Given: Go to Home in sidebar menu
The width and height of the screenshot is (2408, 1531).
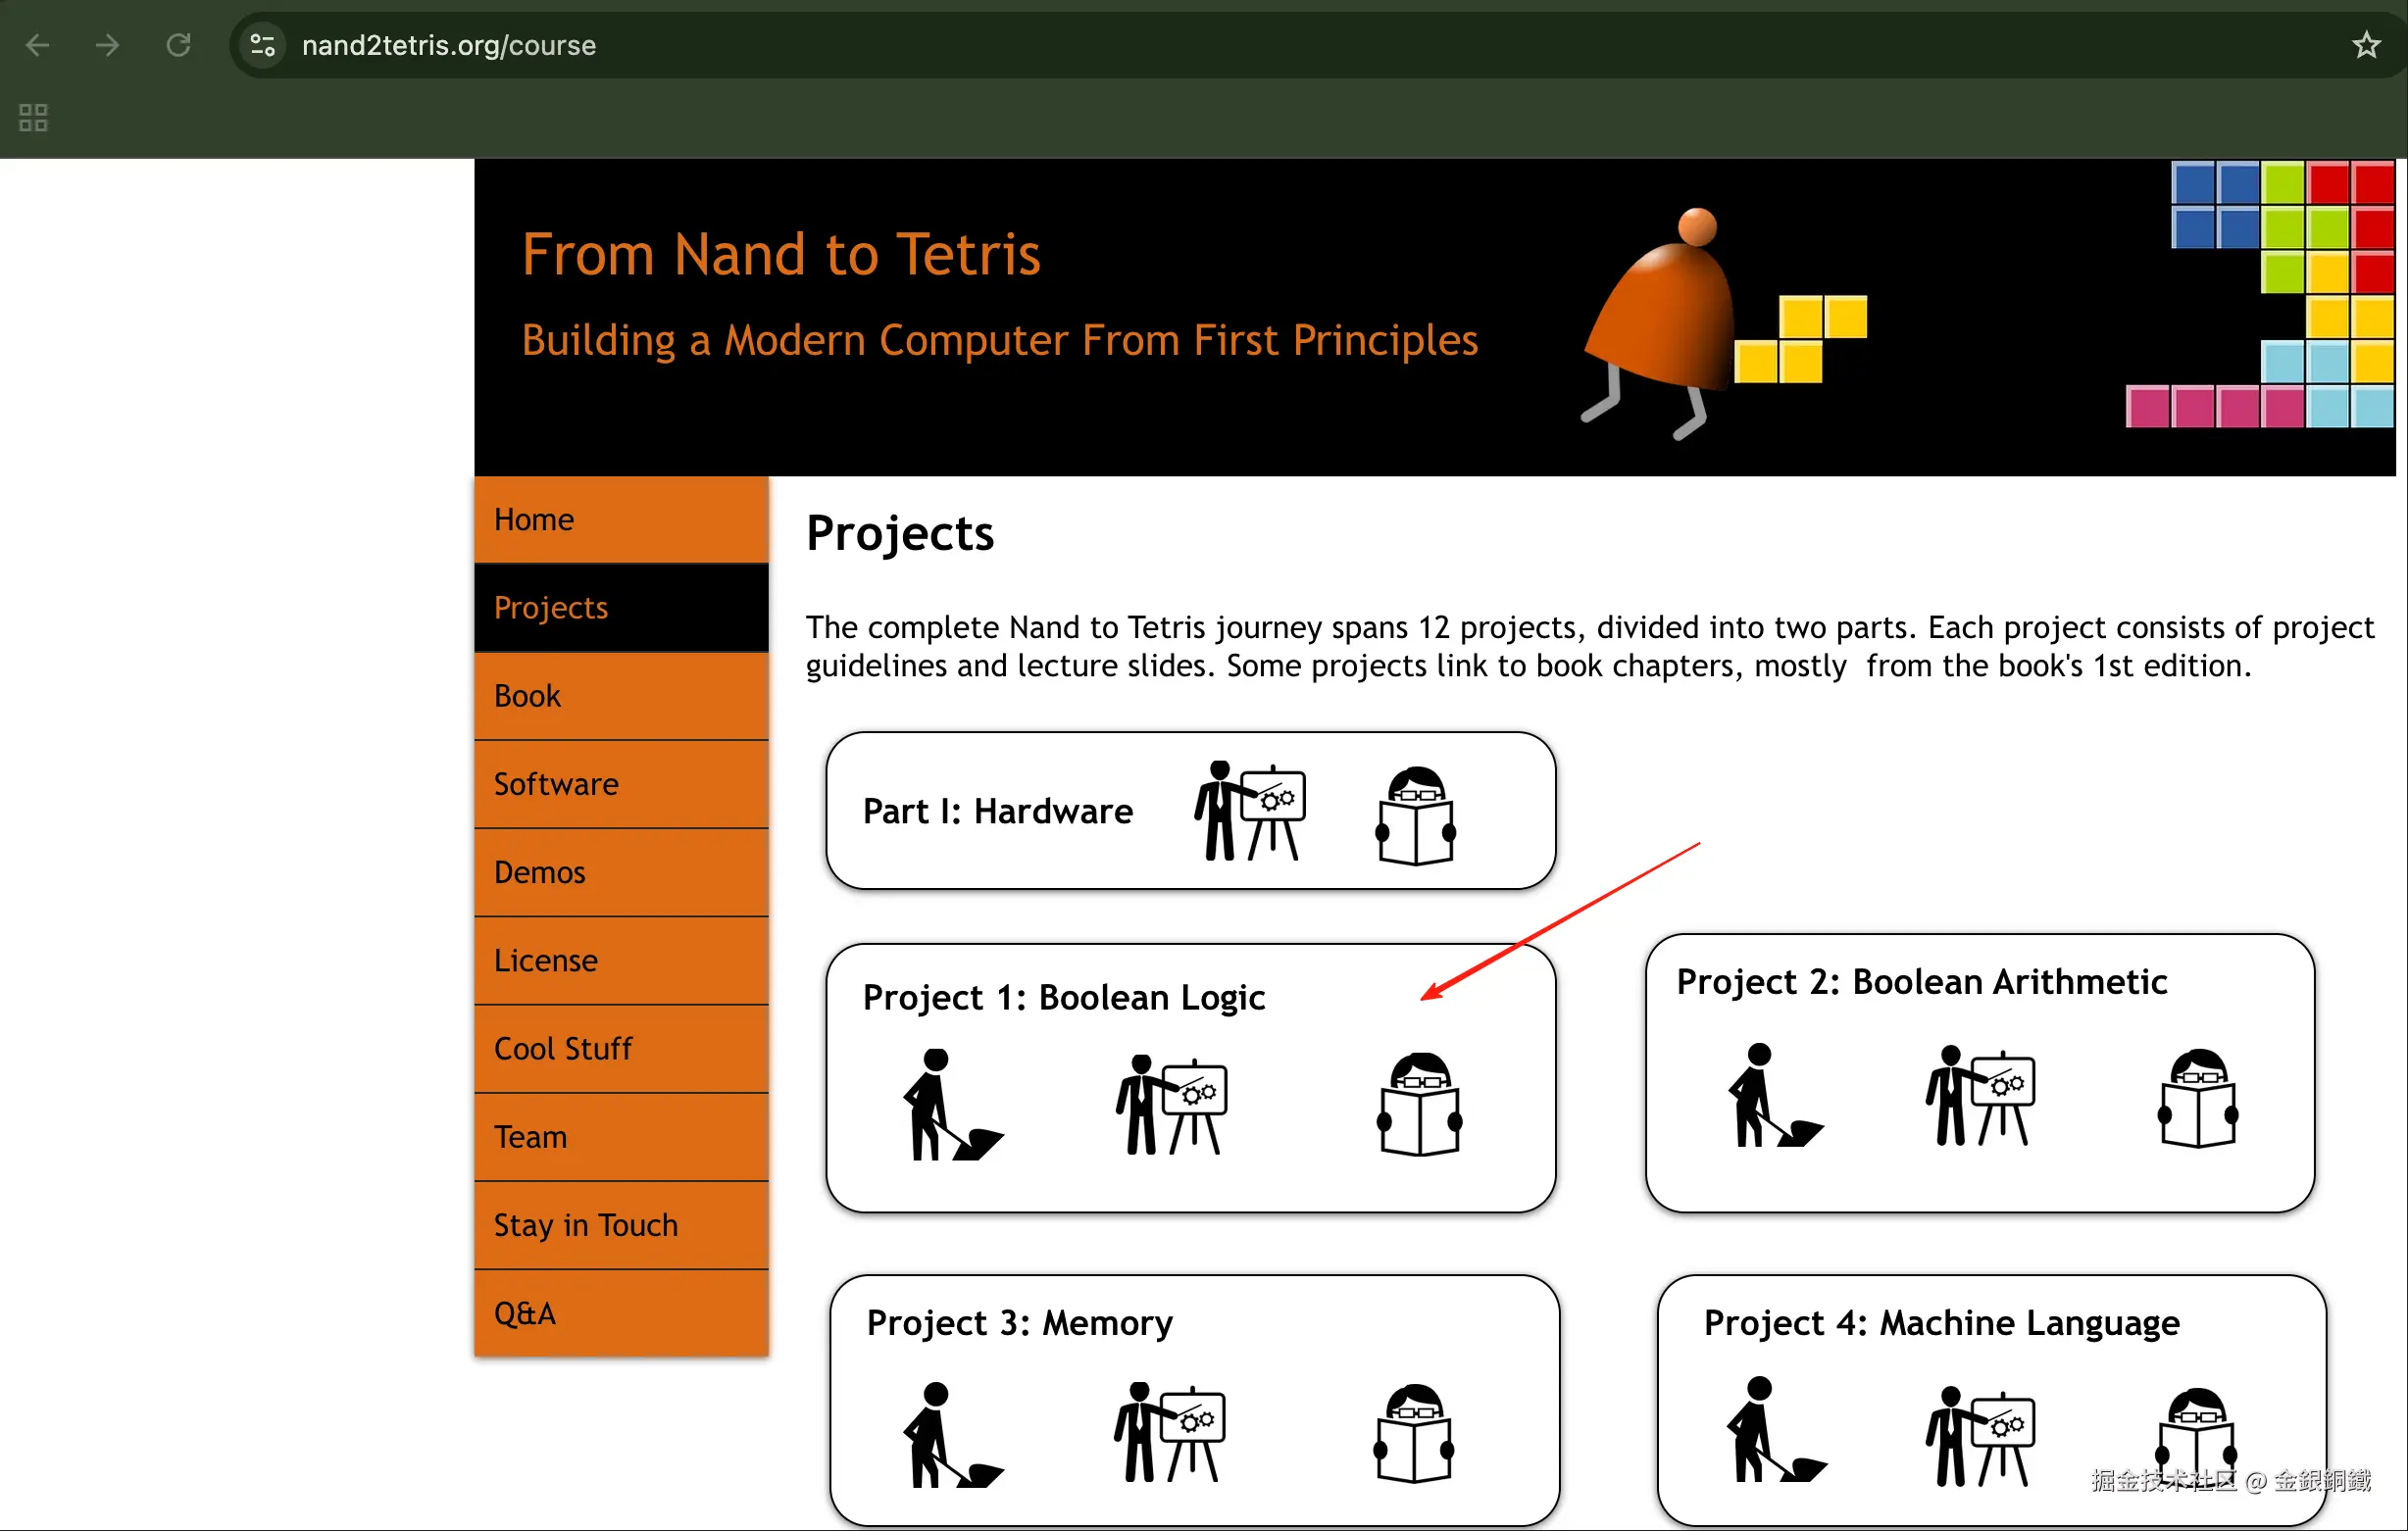Looking at the screenshot, I should tap(534, 520).
